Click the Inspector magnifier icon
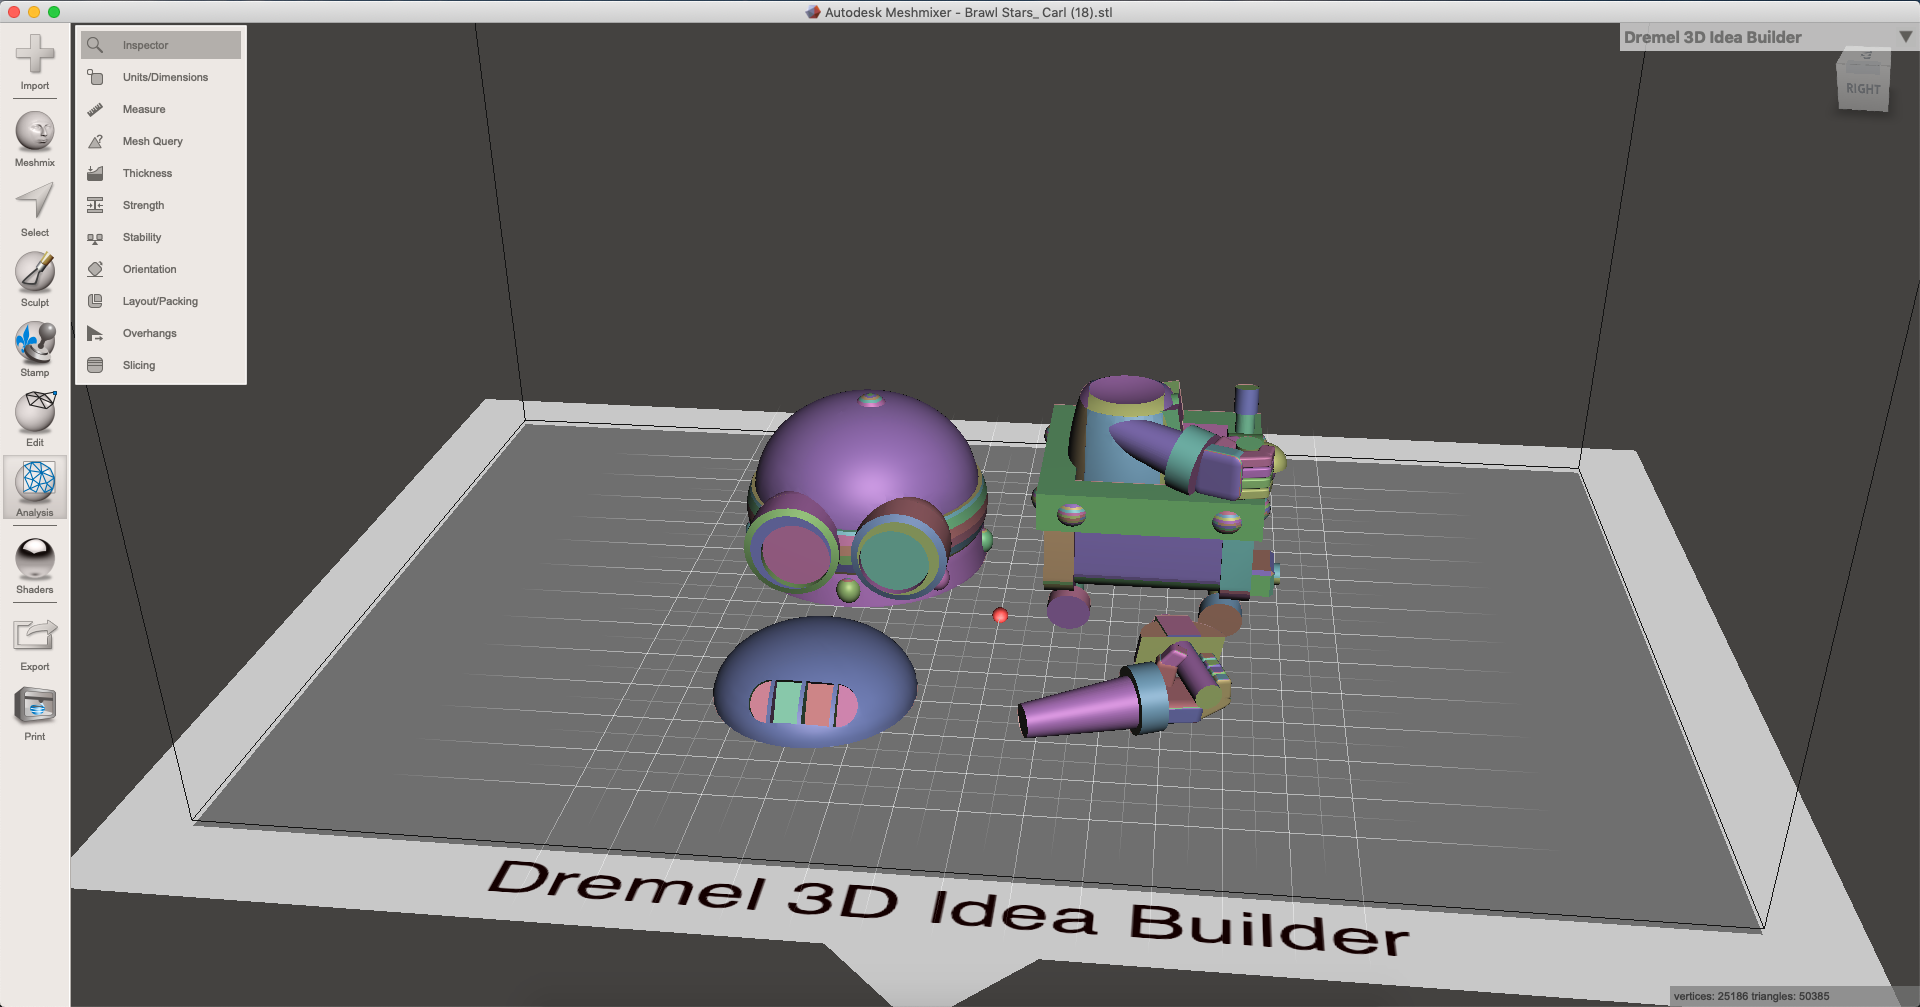The image size is (1920, 1007). tap(95, 45)
